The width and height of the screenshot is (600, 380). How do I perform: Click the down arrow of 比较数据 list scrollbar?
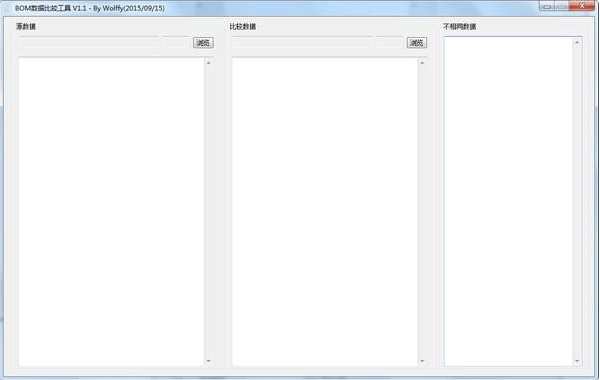coord(422,360)
